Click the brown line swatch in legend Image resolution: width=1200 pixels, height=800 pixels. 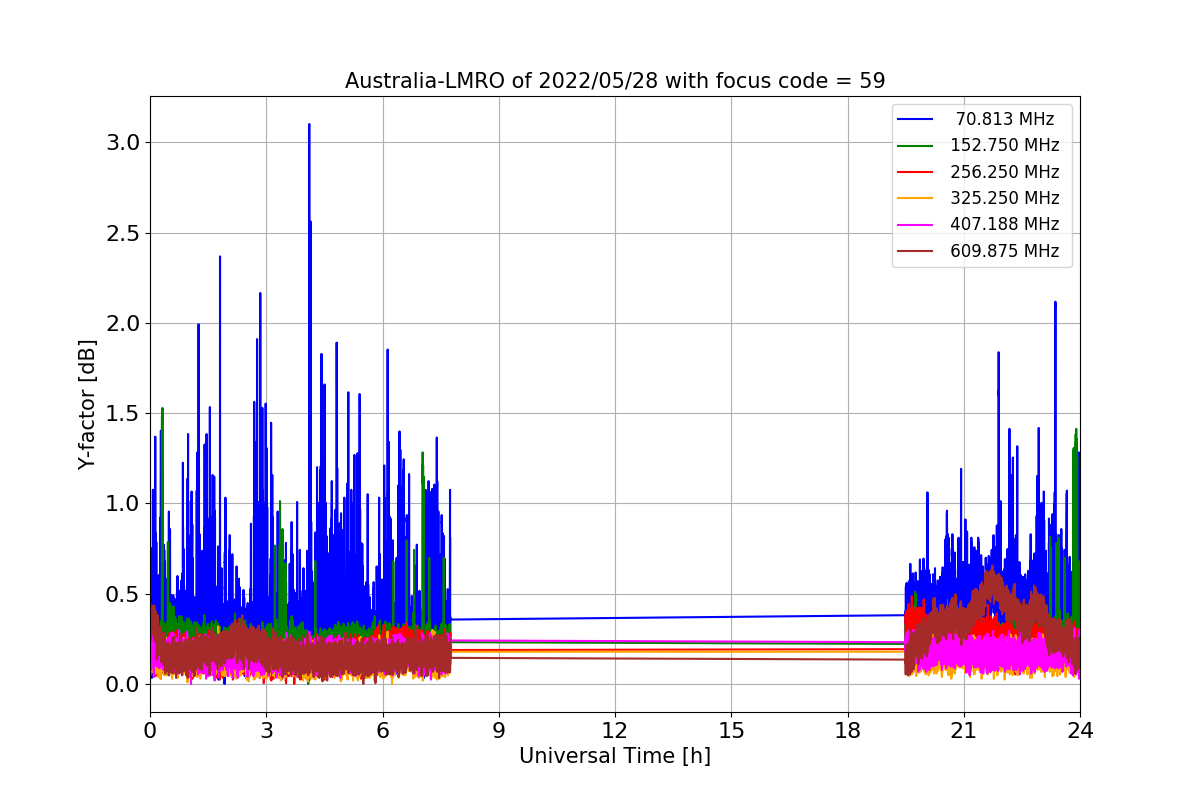(916, 251)
